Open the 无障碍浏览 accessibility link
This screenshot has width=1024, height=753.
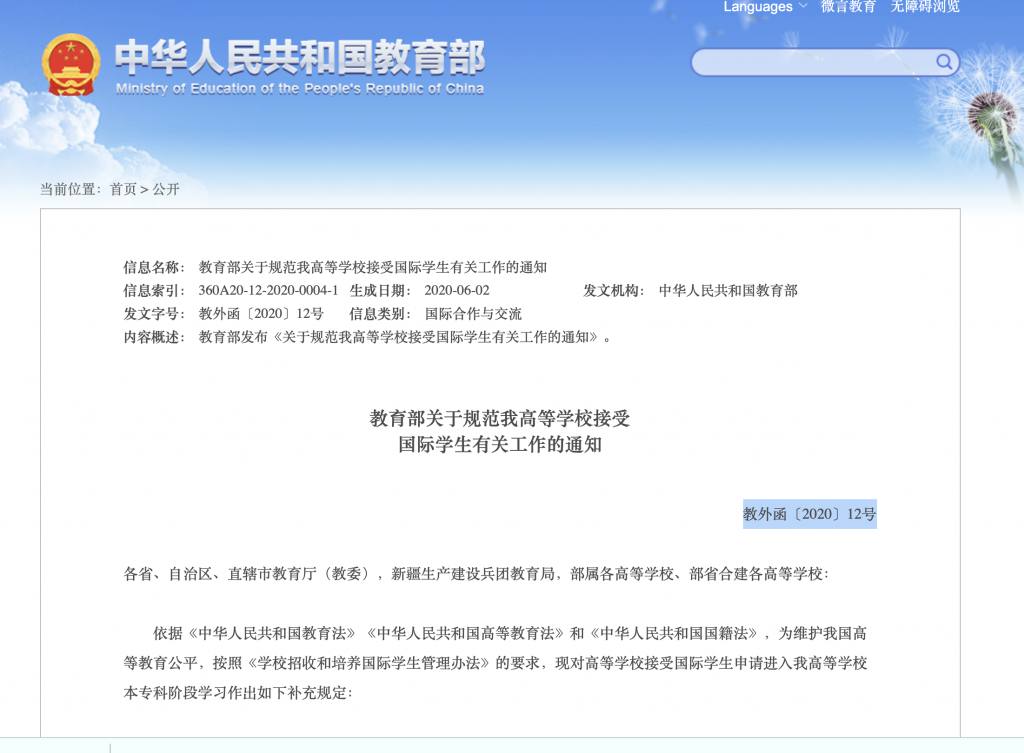point(925,7)
